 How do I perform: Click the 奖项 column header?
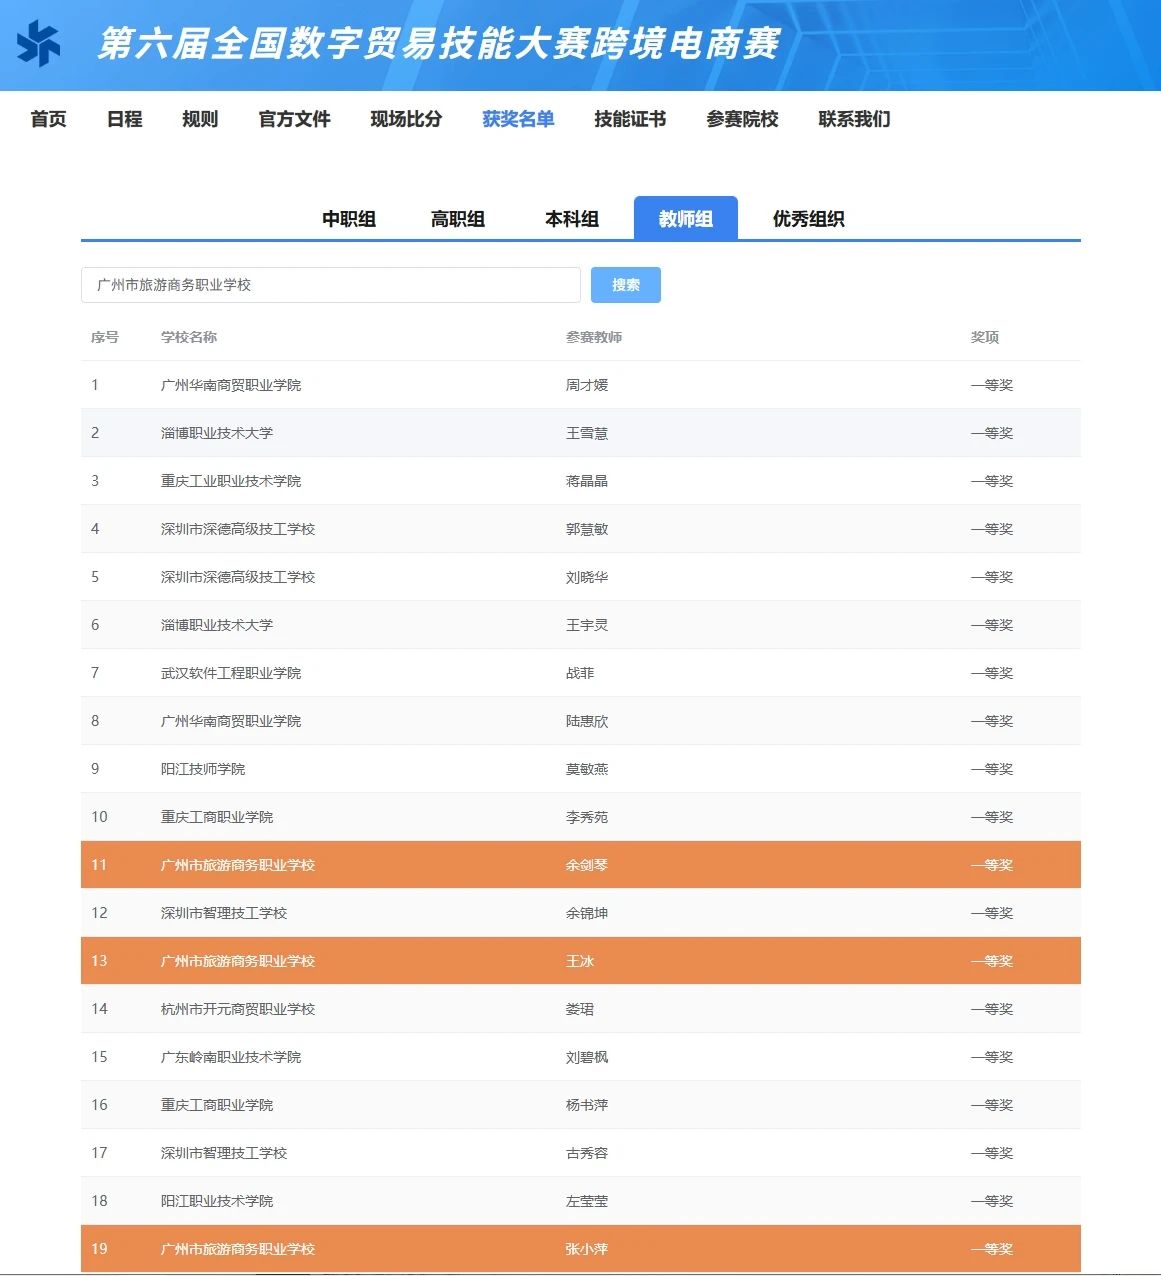(985, 337)
